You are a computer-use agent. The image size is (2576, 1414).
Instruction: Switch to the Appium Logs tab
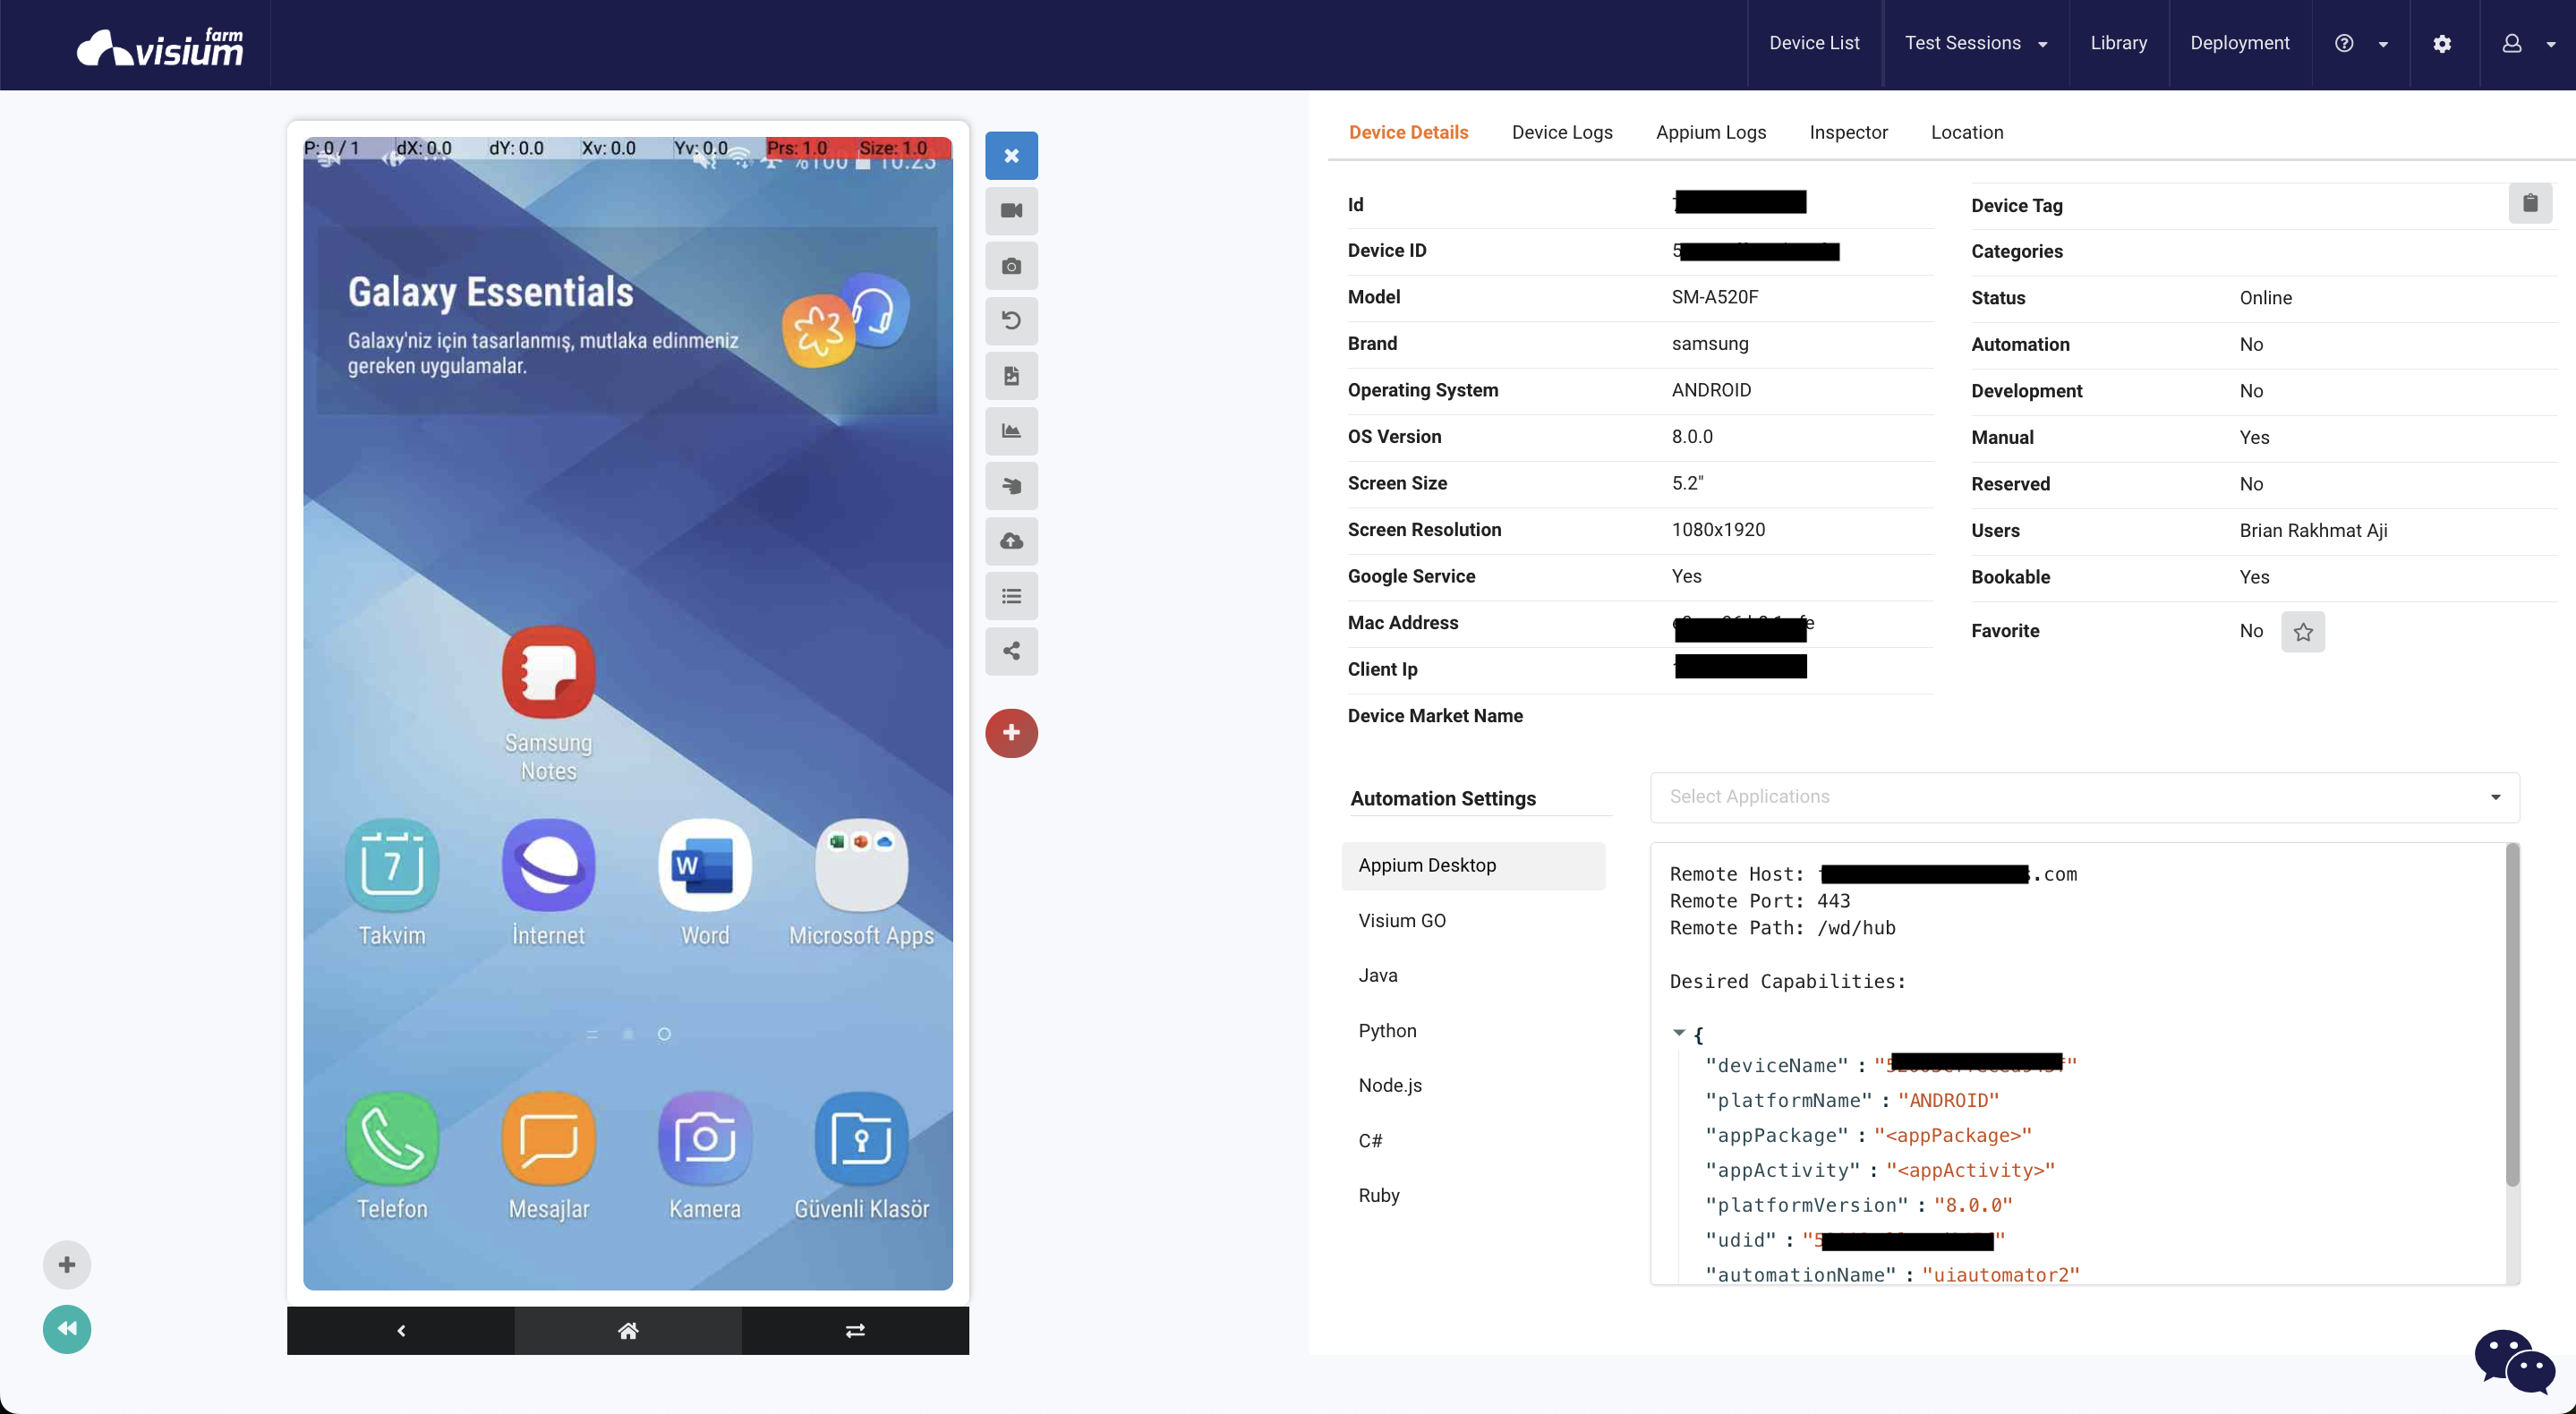(1710, 132)
